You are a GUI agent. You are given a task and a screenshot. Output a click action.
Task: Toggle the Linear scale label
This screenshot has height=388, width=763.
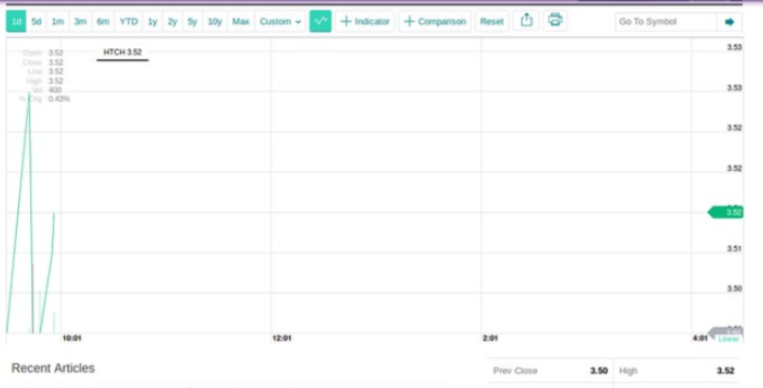[x=728, y=339]
